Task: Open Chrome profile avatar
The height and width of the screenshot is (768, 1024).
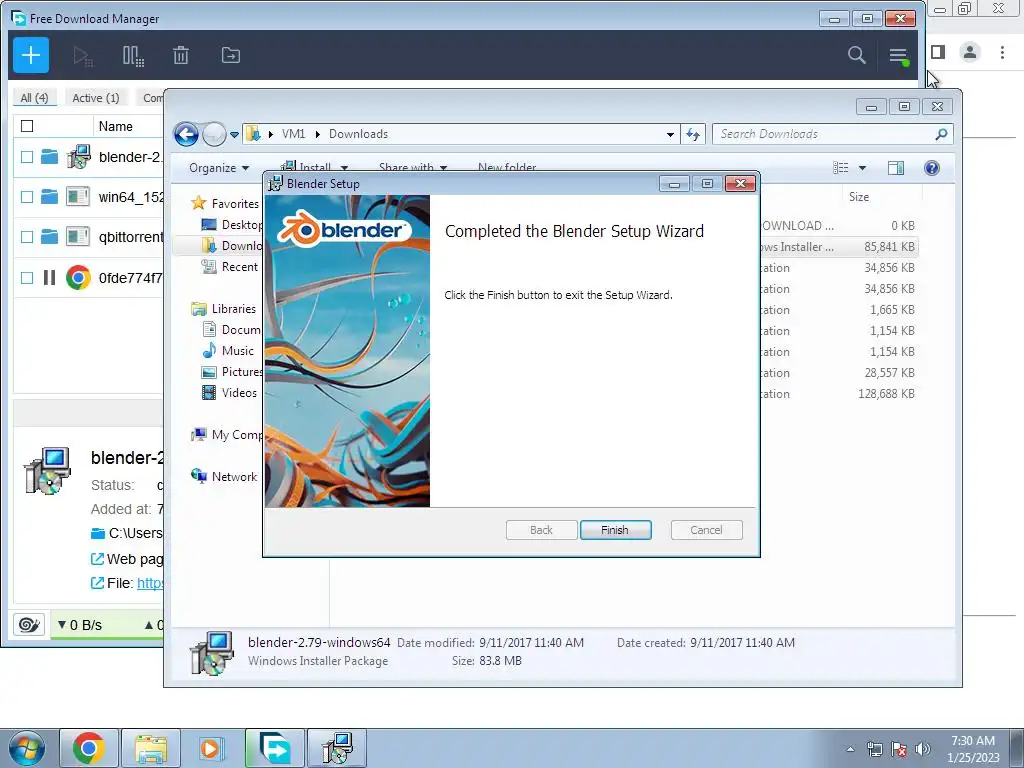Action: (970, 52)
